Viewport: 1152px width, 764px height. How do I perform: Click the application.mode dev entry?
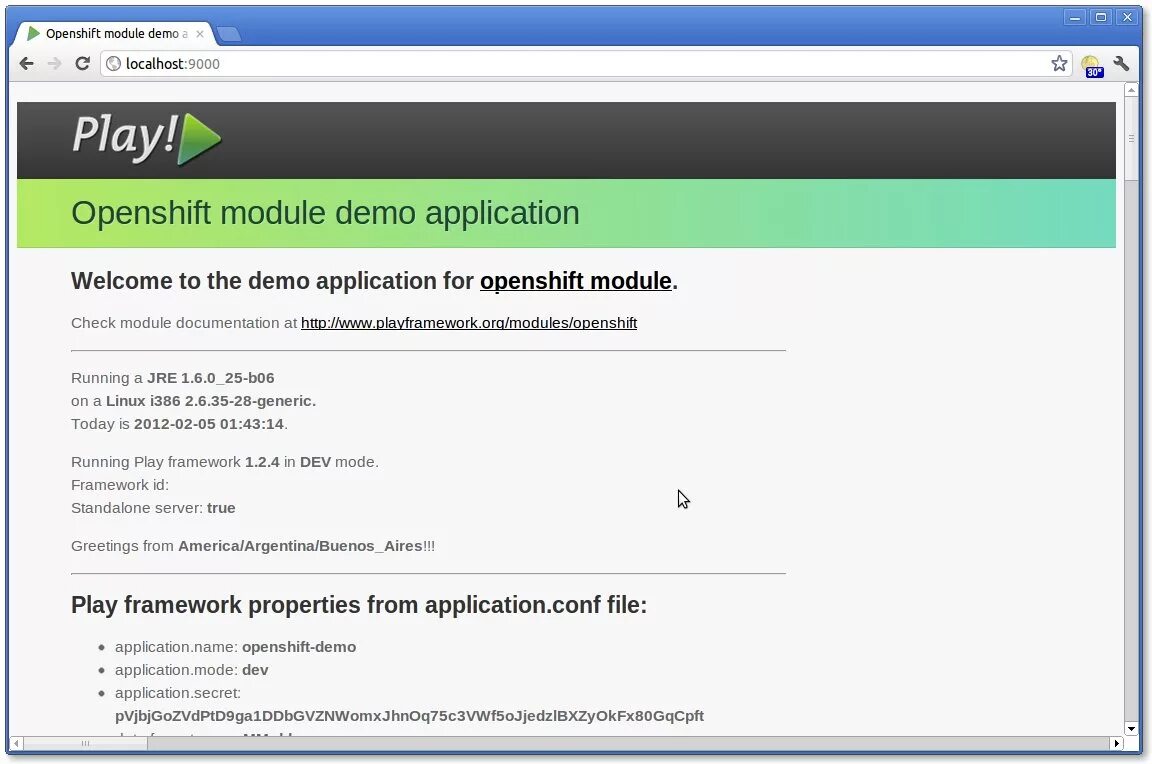[x=192, y=670]
